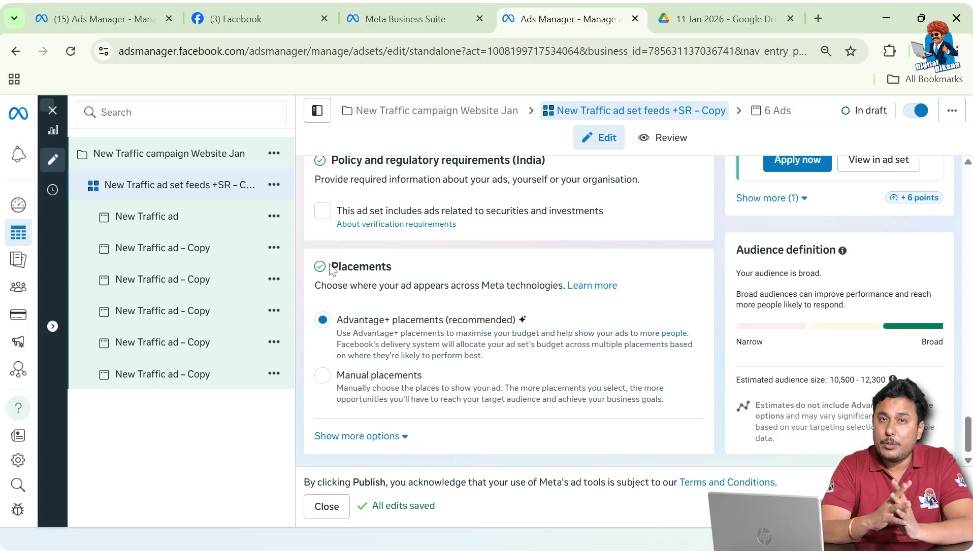The width and height of the screenshot is (973, 552).
Task: Click the help question mark icon
Action: [18, 408]
